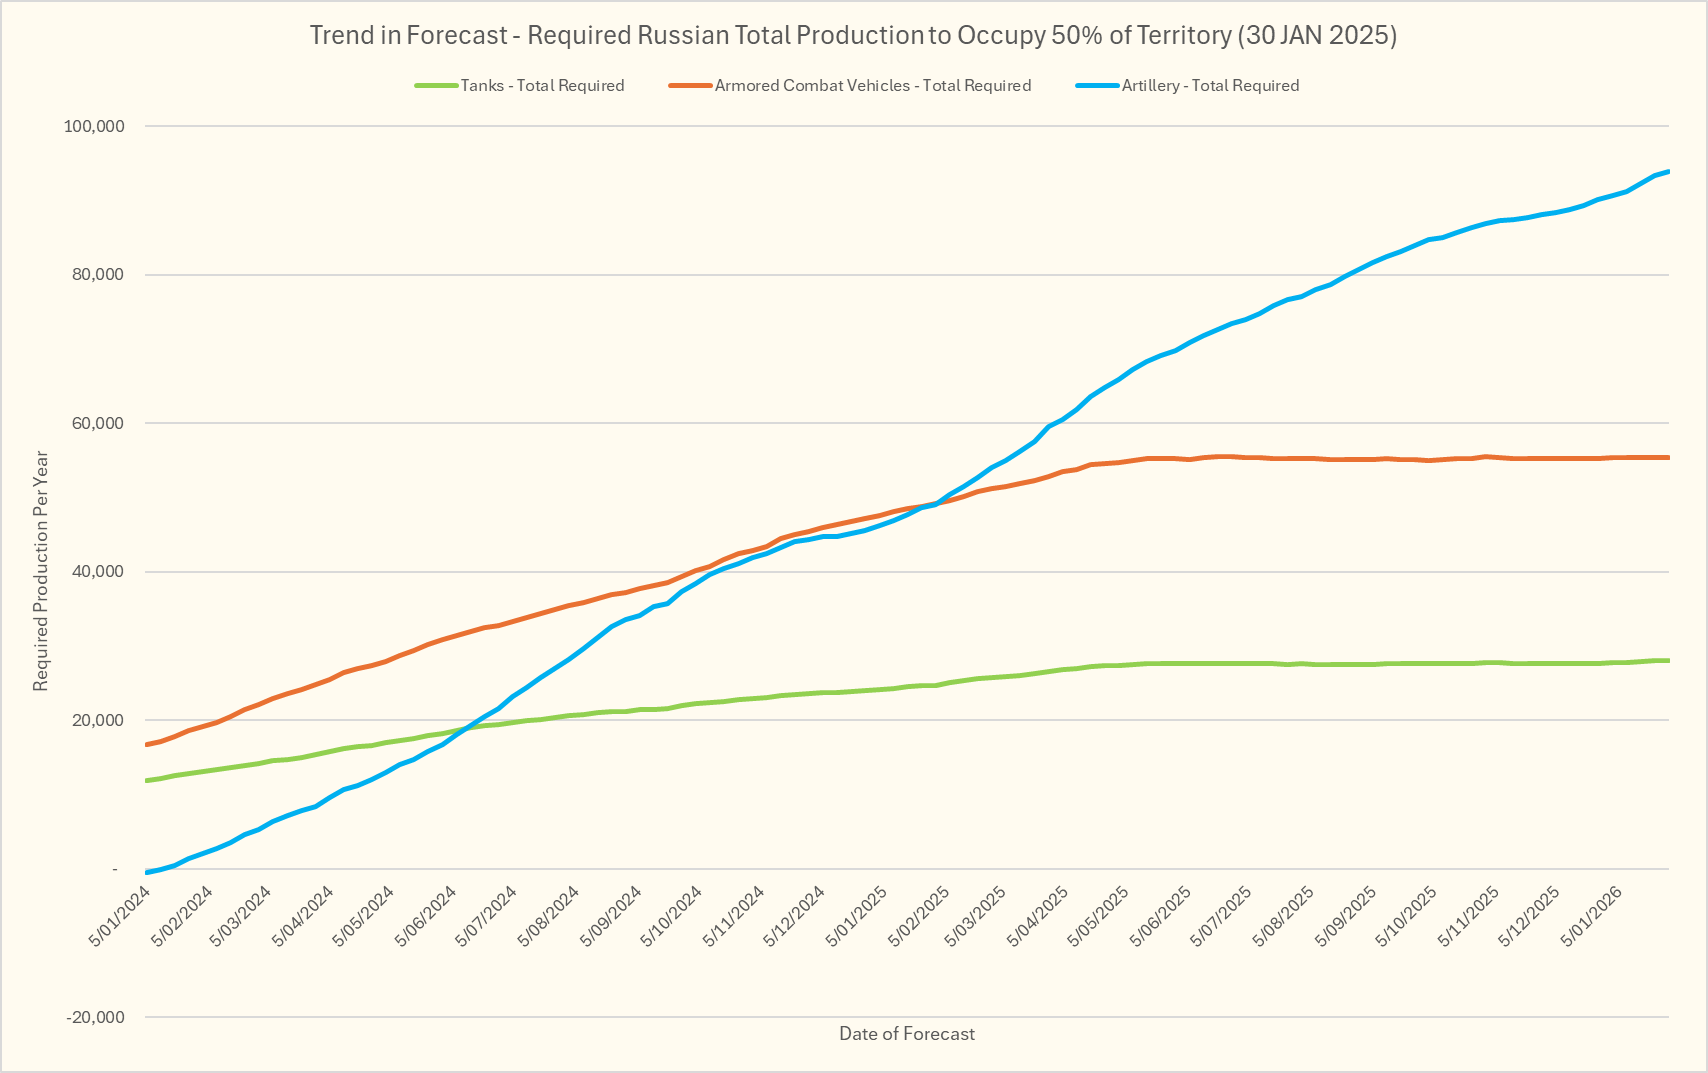
Task: Click the right end of the orange Armored line
Action: [1667, 457]
